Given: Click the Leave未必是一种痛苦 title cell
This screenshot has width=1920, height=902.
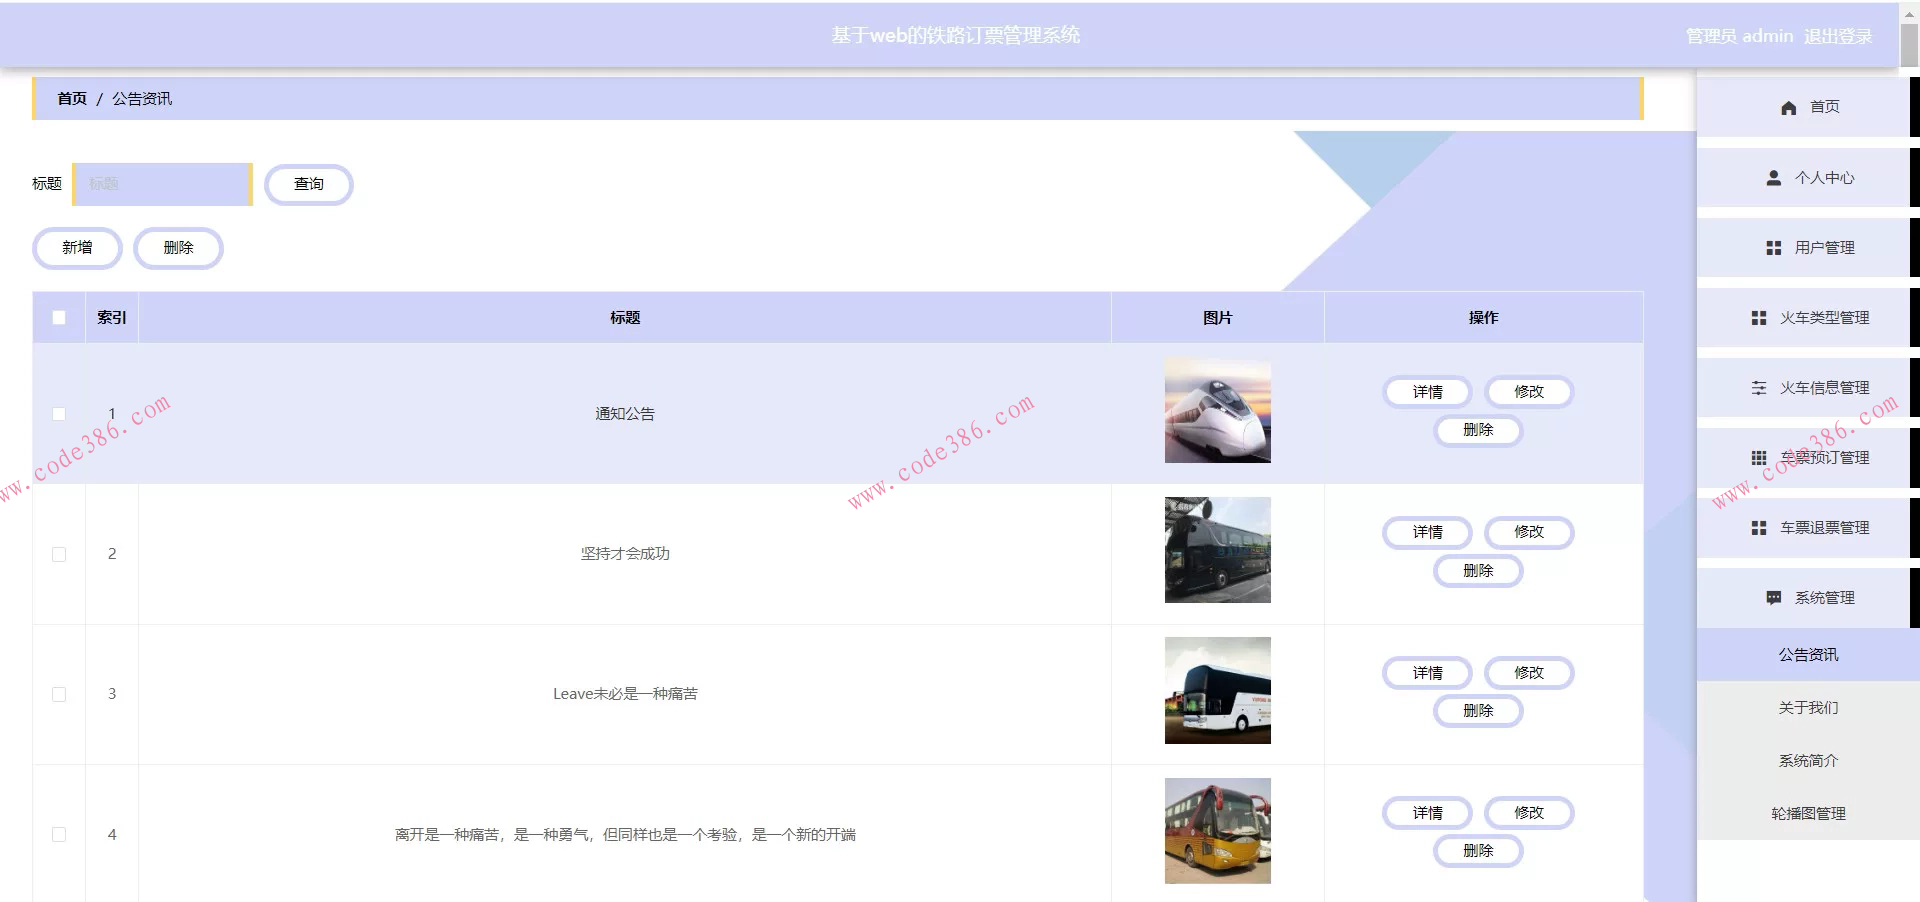Looking at the screenshot, I should (x=625, y=694).
